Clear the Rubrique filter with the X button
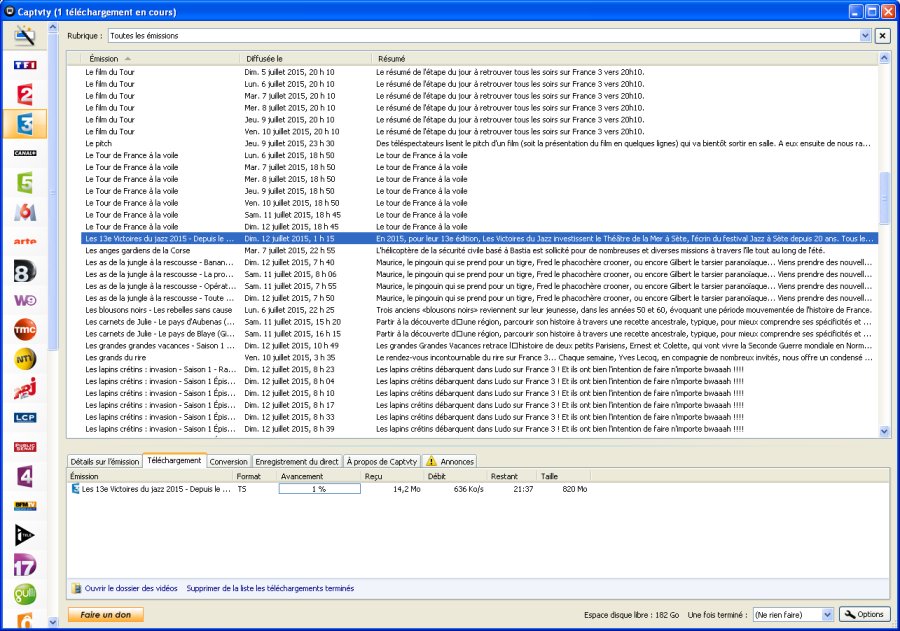The width and height of the screenshot is (900, 631). [x=882, y=36]
